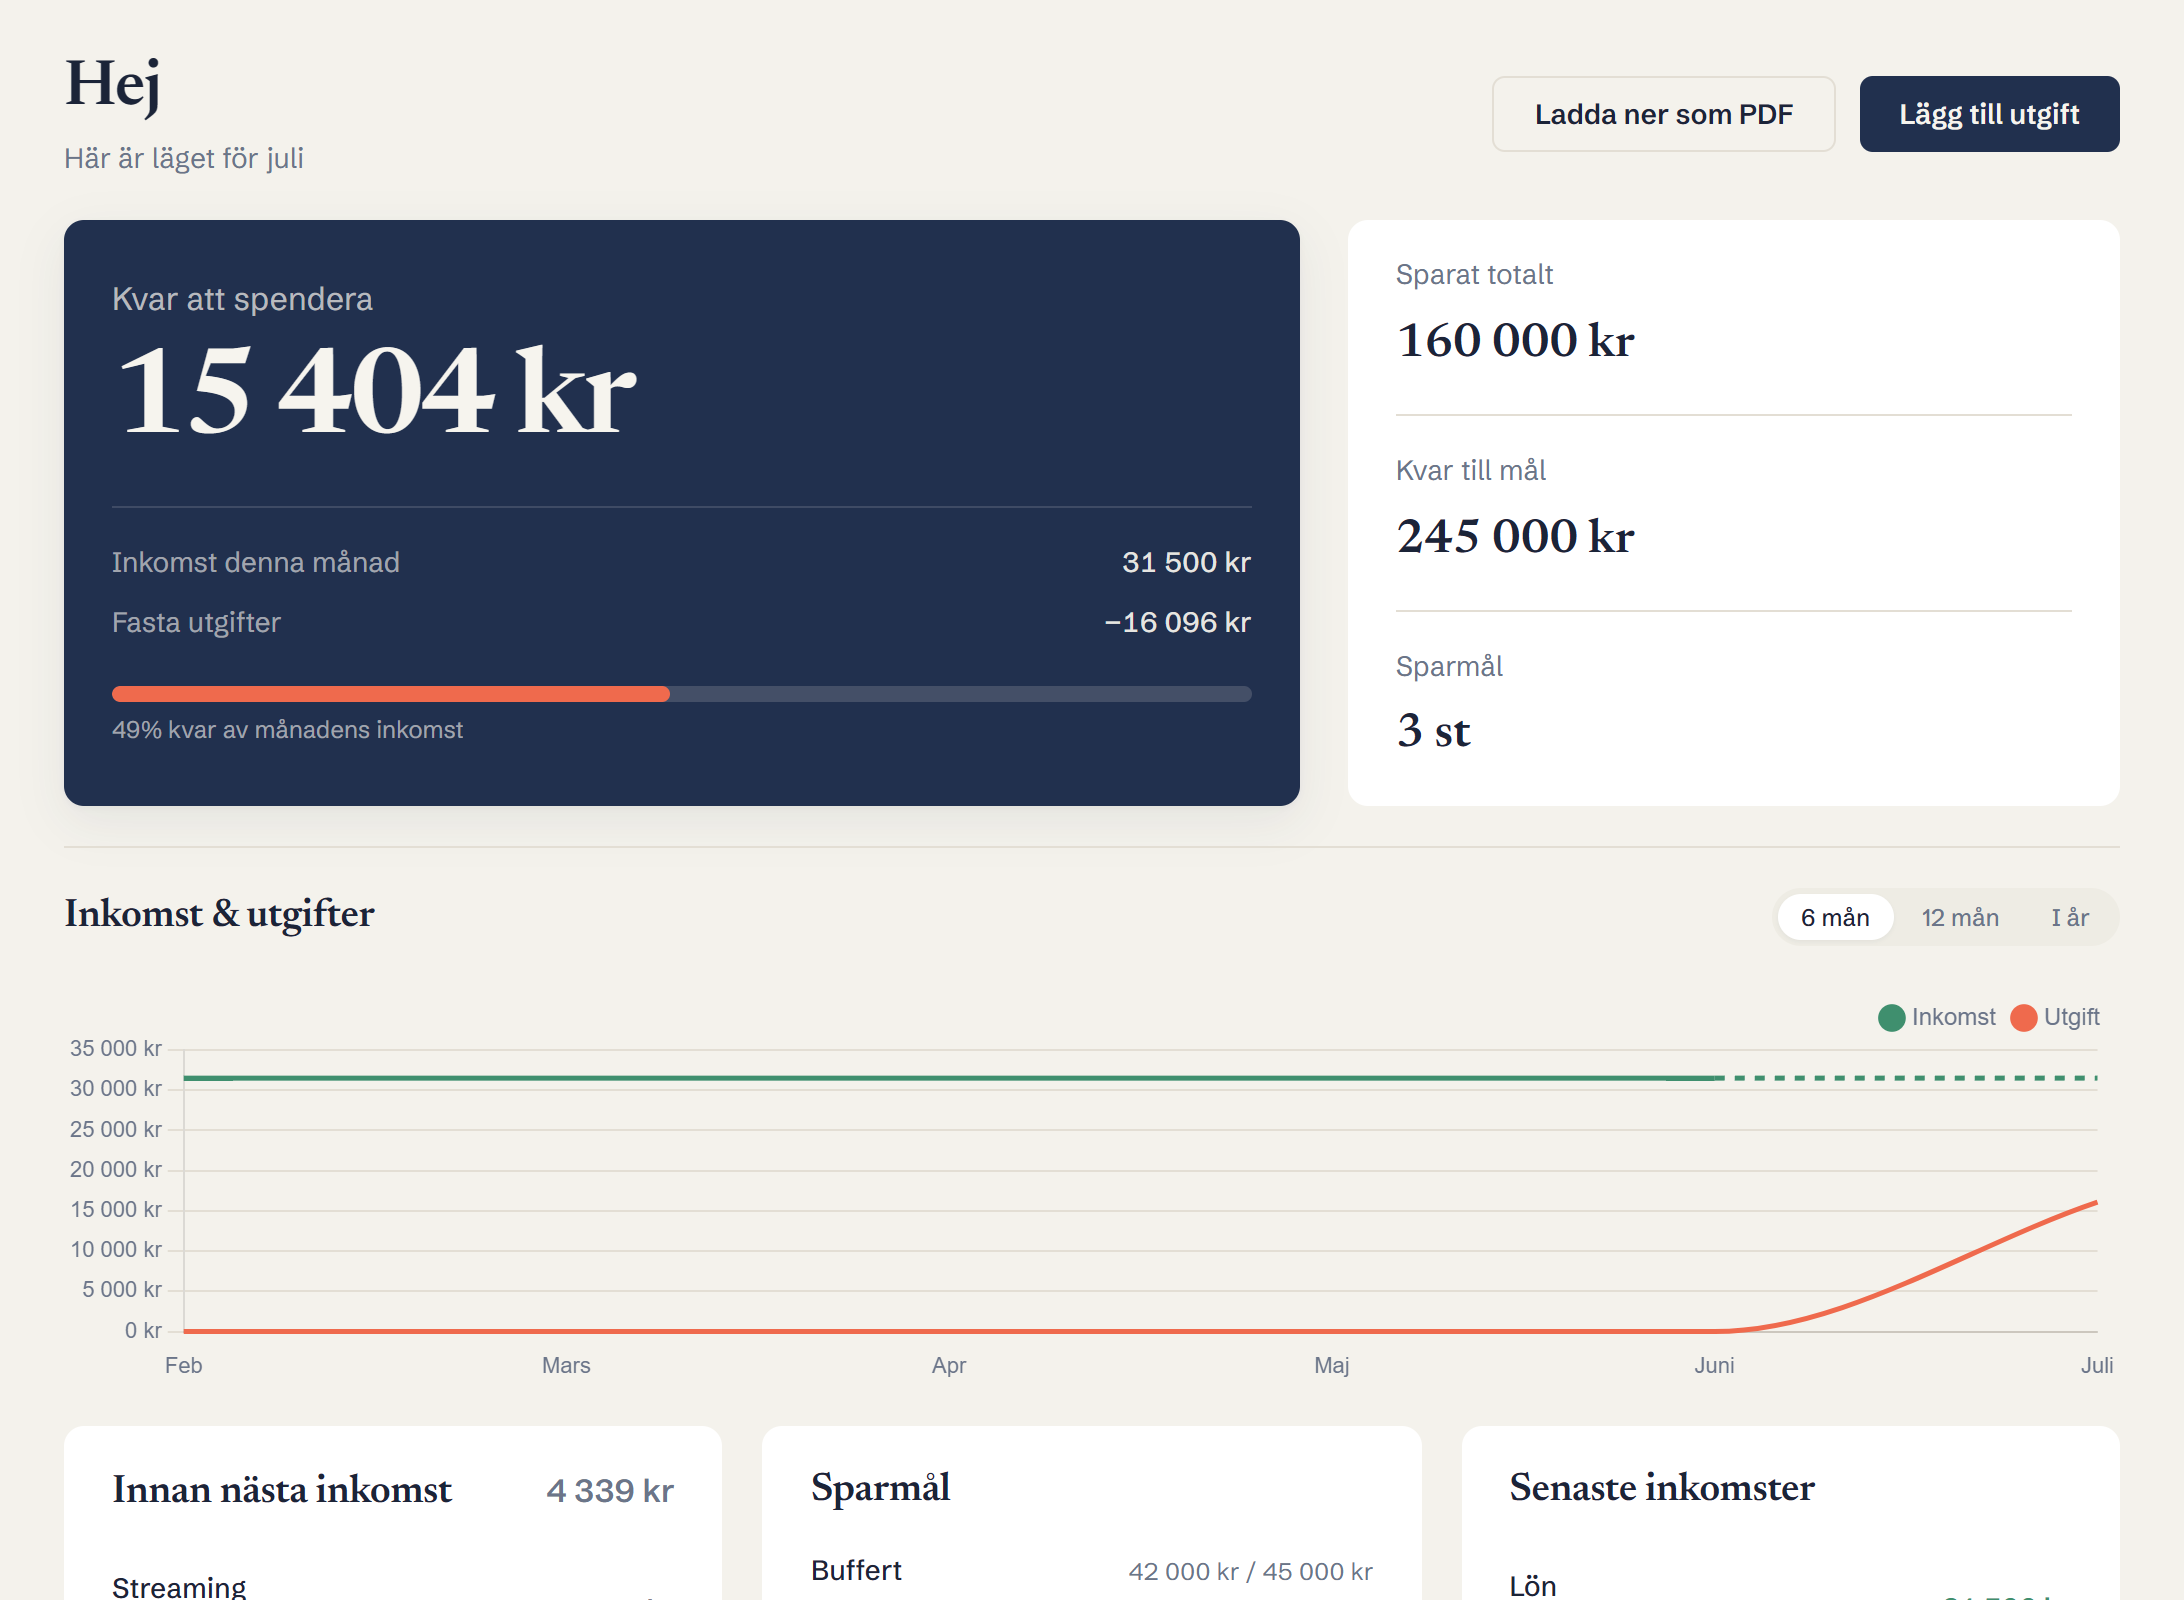Open the Buffert savings goal row
2184x1600 pixels.
(x=1092, y=1571)
